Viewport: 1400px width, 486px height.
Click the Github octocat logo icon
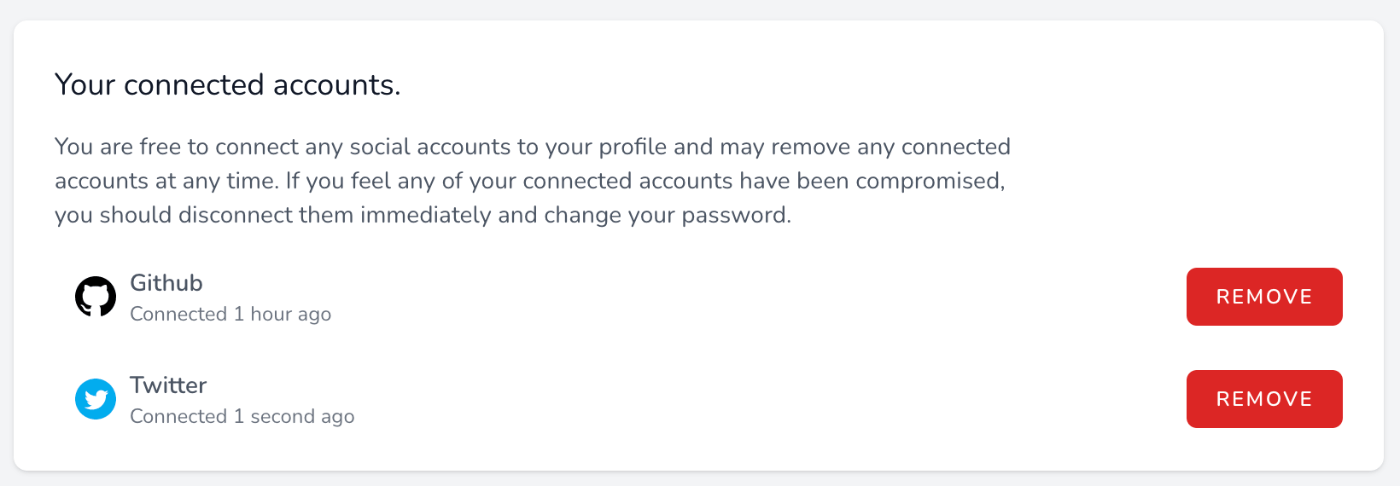click(95, 297)
